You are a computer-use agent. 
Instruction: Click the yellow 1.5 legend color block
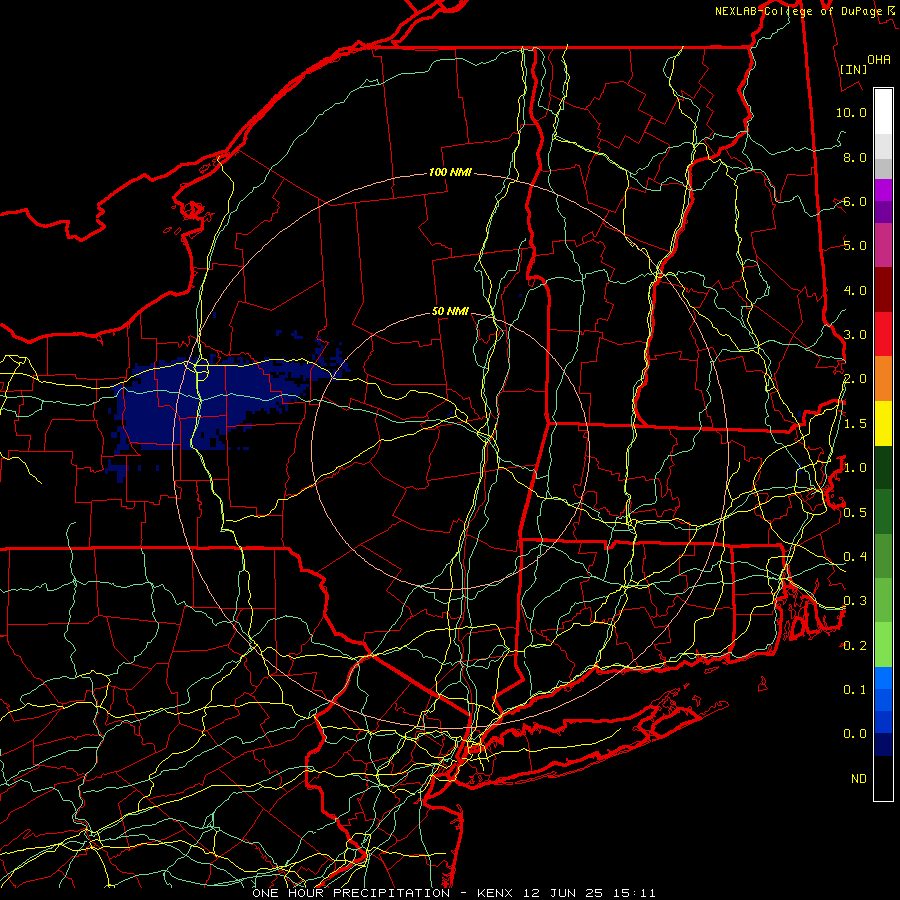pos(883,422)
